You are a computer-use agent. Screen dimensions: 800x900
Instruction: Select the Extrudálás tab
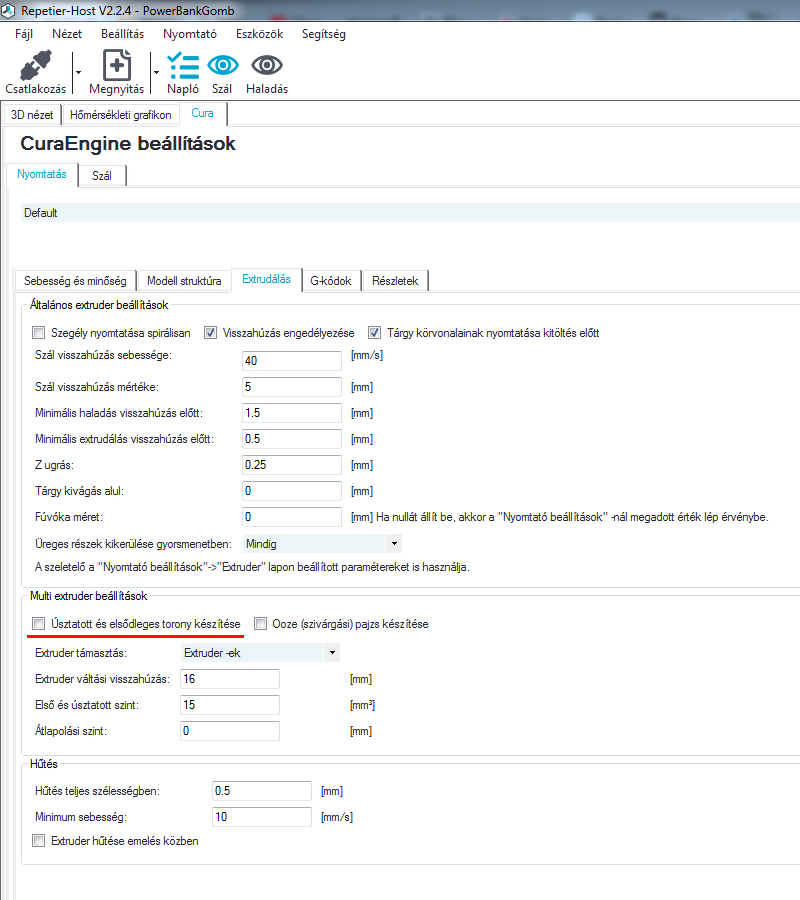coord(266,280)
